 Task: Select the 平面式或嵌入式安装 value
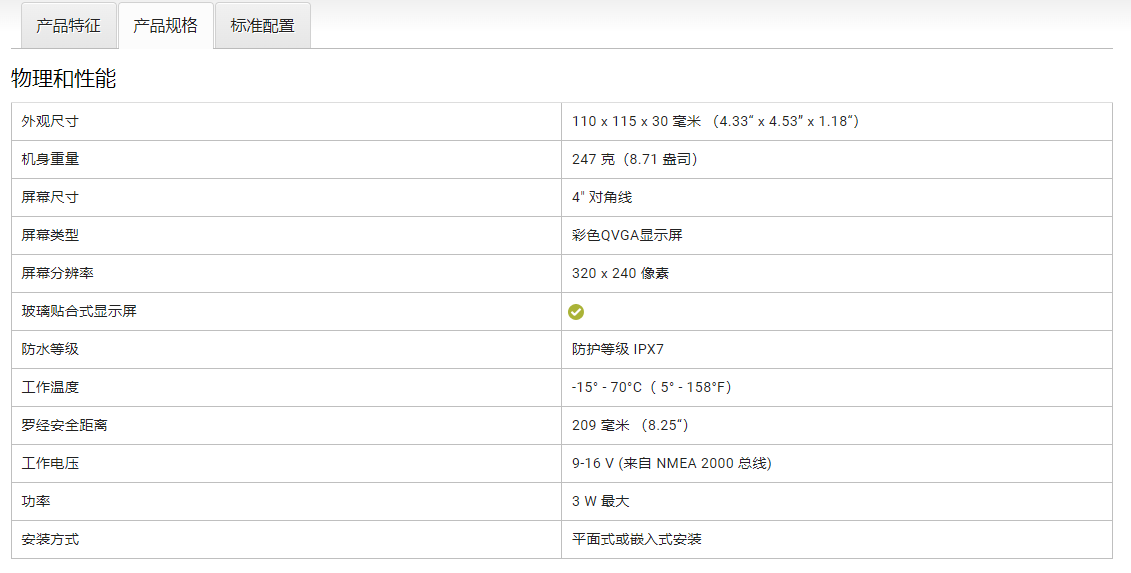(x=636, y=539)
